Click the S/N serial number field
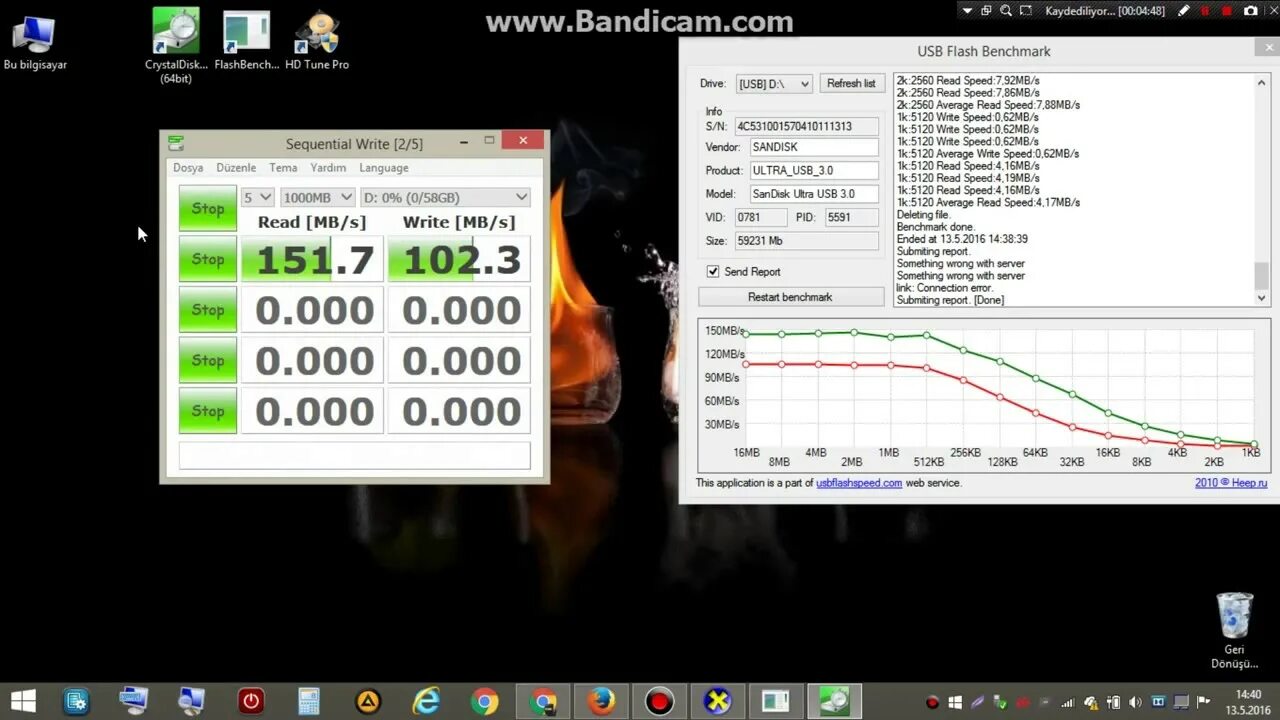Screen dimensions: 1280x720 pos(806,126)
